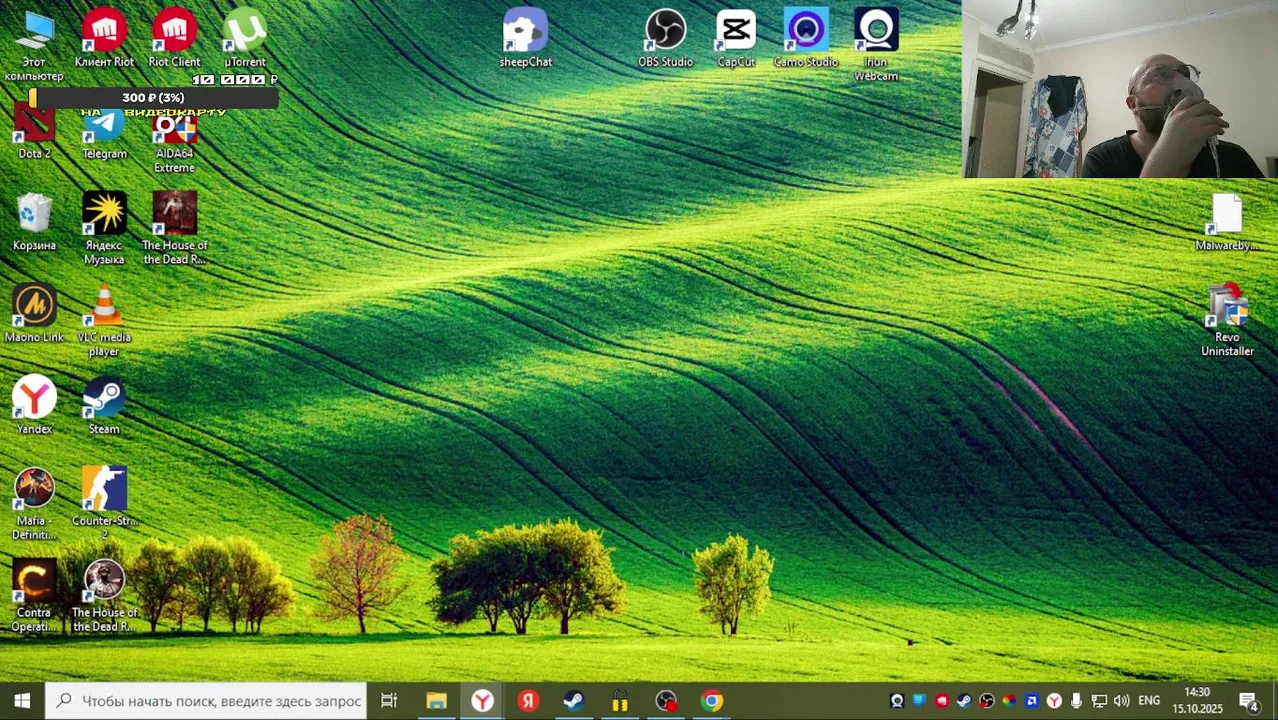Select the Camo Studio desktop icon

pyautogui.click(x=806, y=39)
